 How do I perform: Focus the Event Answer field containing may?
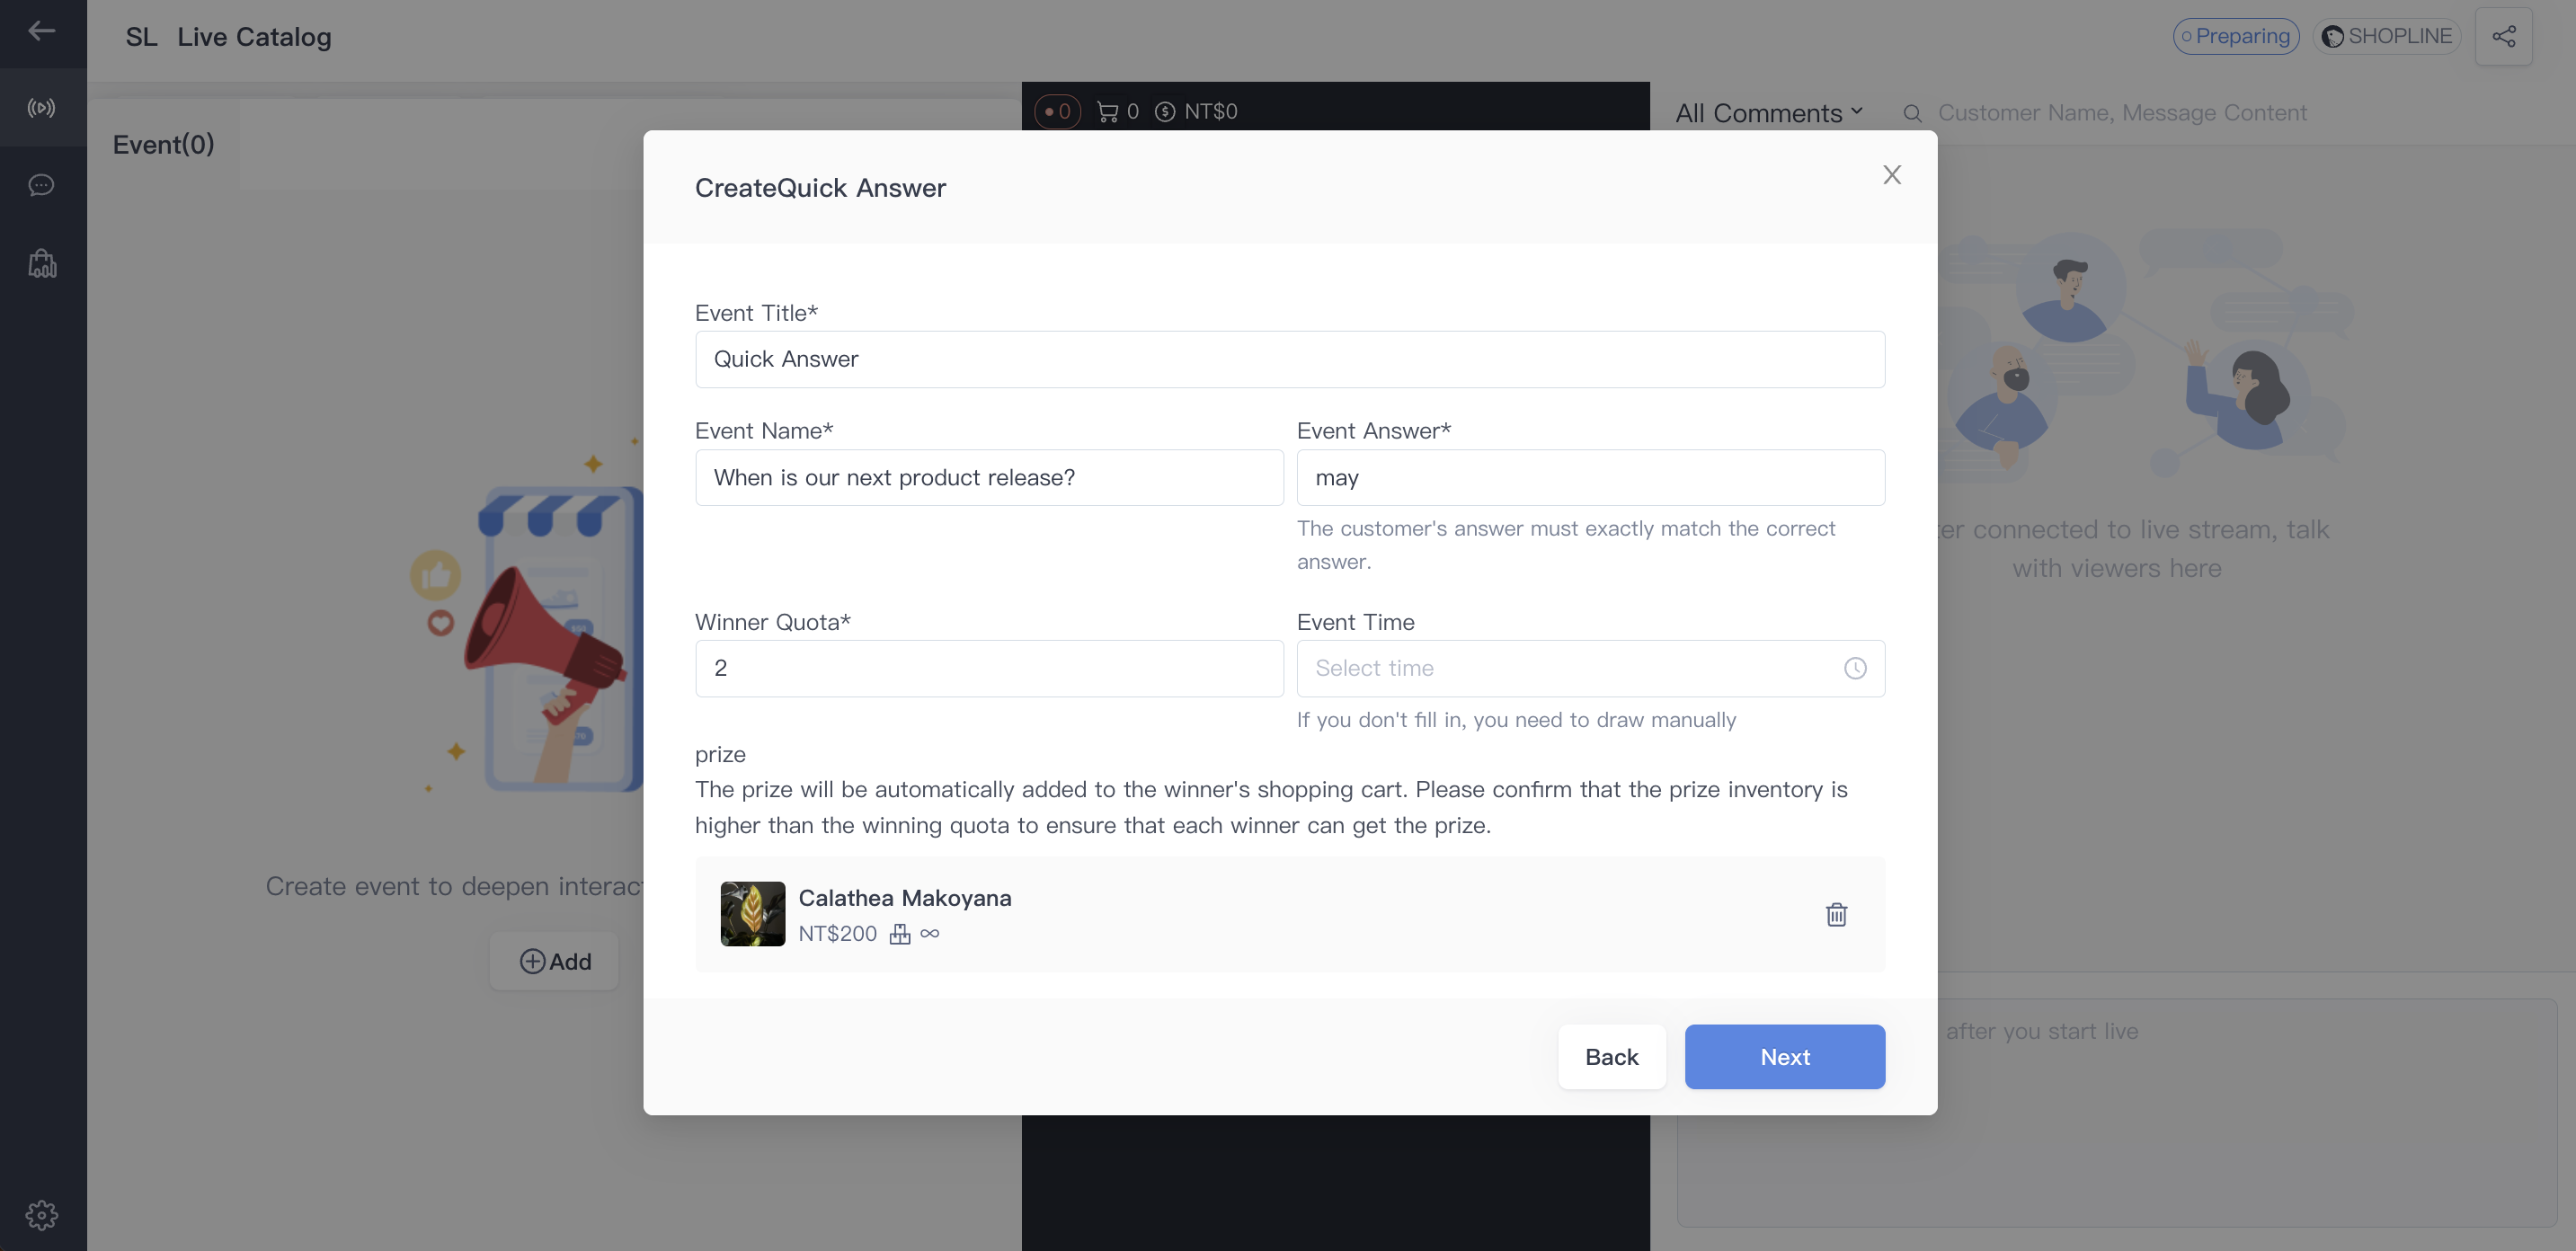tap(1590, 477)
